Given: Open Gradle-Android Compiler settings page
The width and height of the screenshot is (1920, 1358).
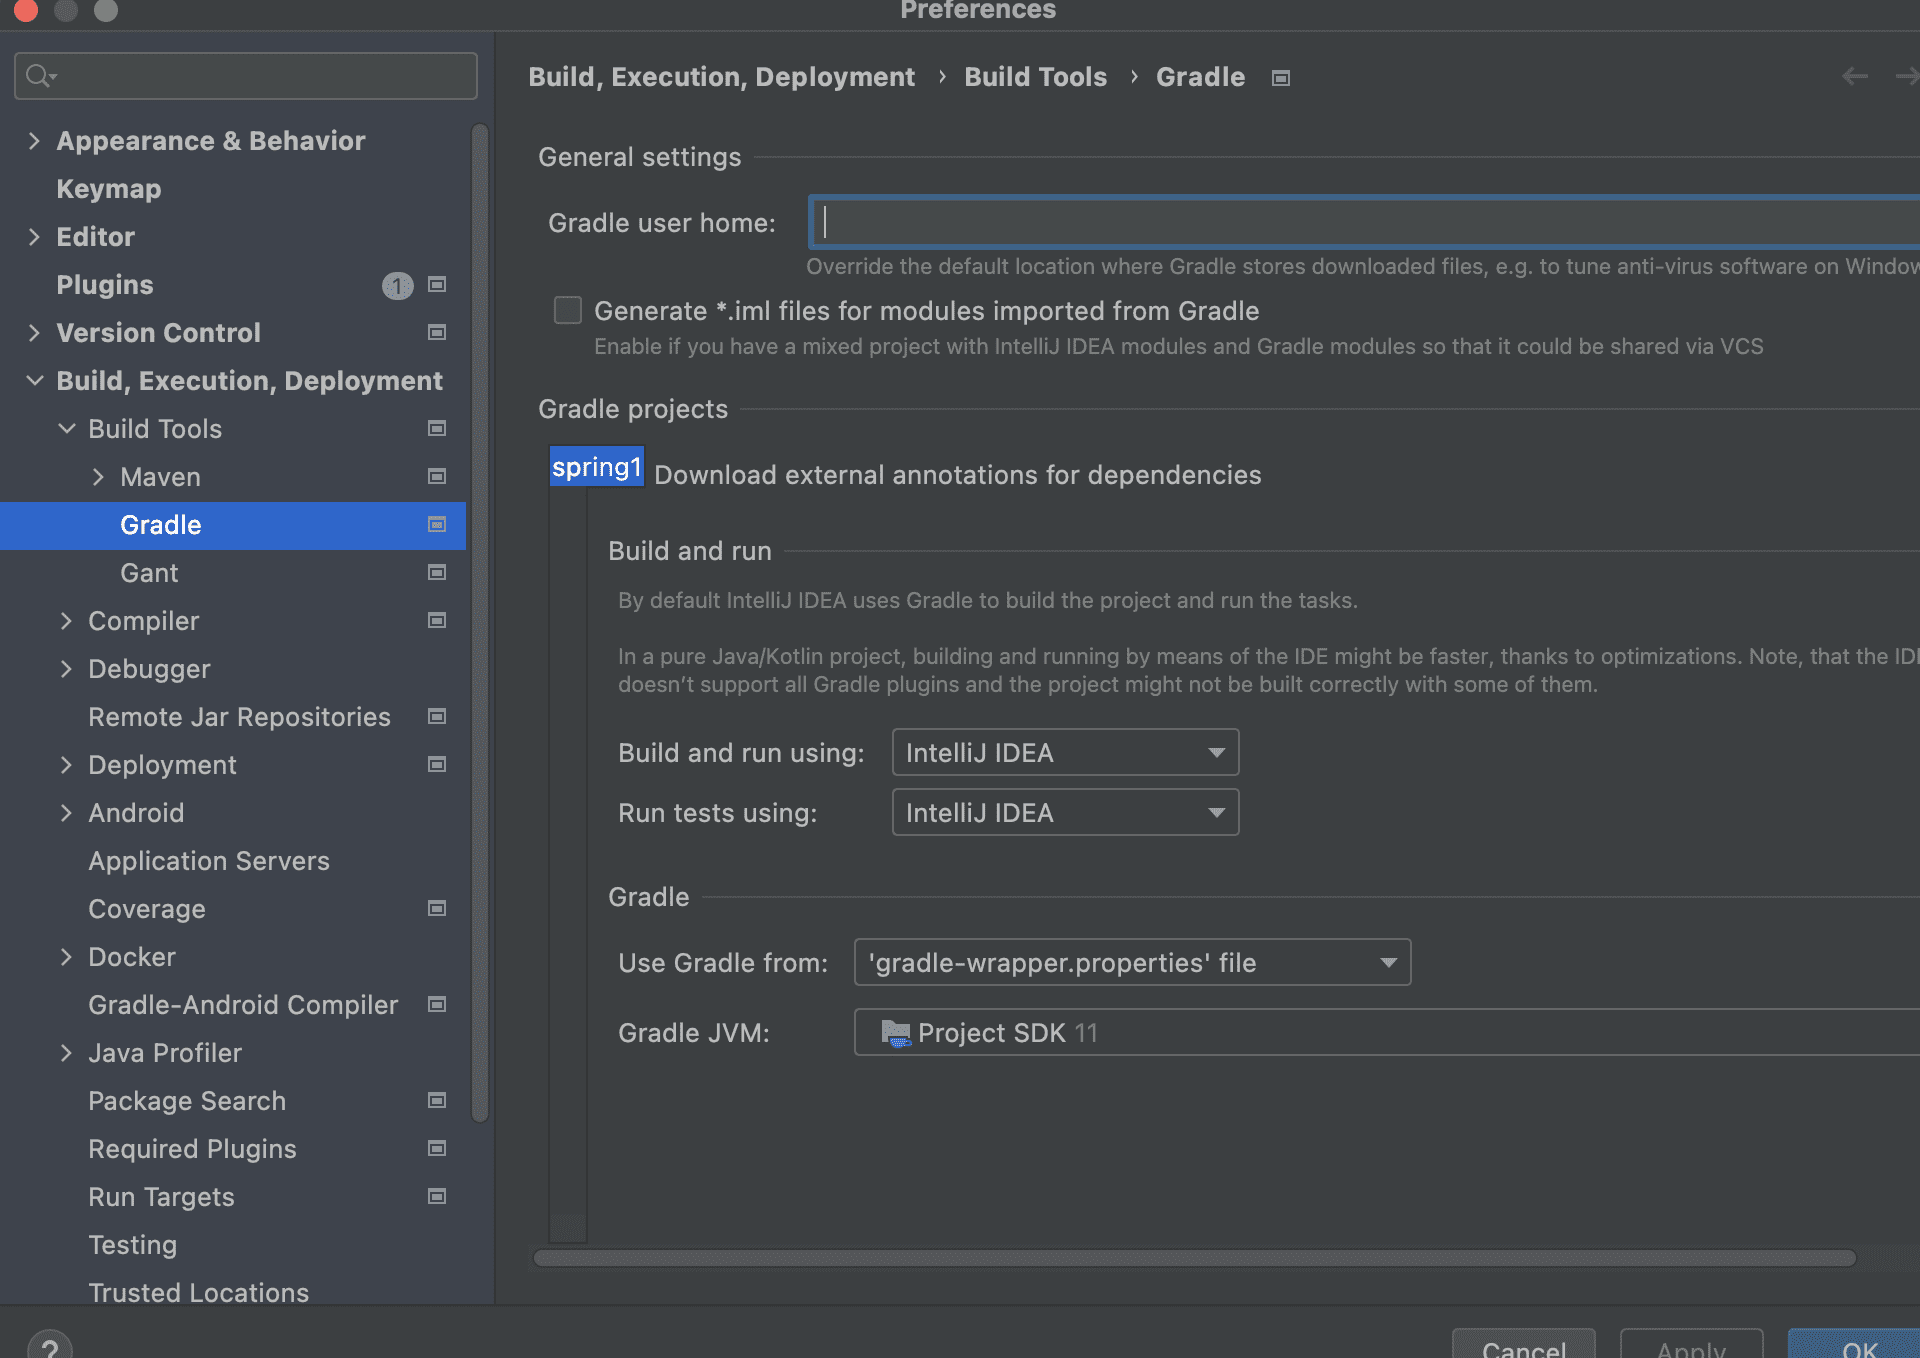Looking at the screenshot, I should (243, 1005).
